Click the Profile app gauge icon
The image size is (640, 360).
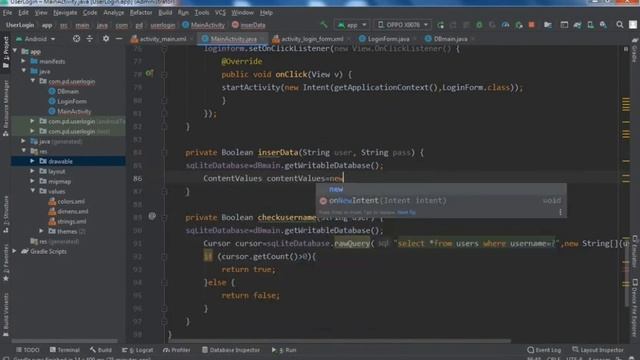505,25
